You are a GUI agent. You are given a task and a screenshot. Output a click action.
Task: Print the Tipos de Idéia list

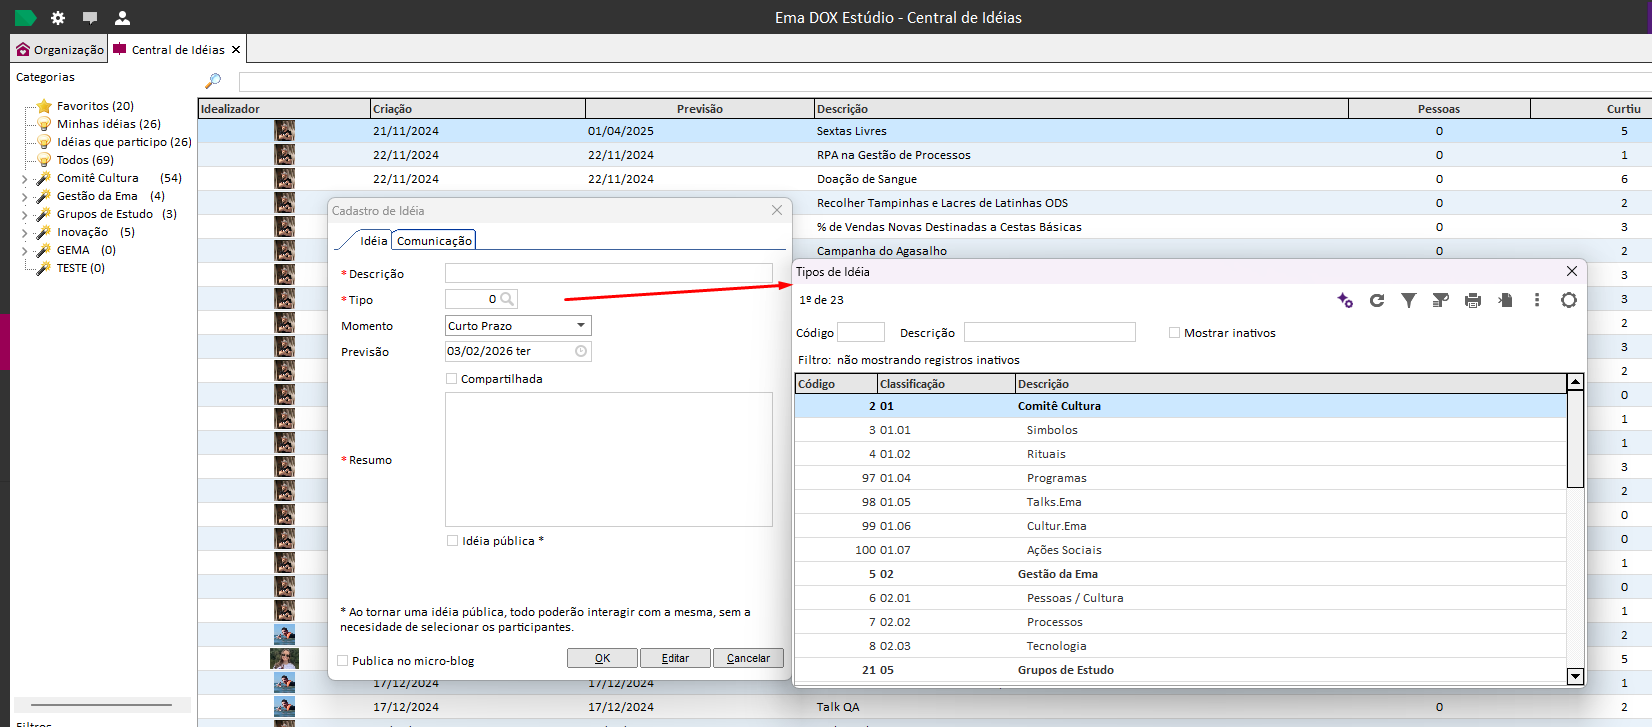1472,300
